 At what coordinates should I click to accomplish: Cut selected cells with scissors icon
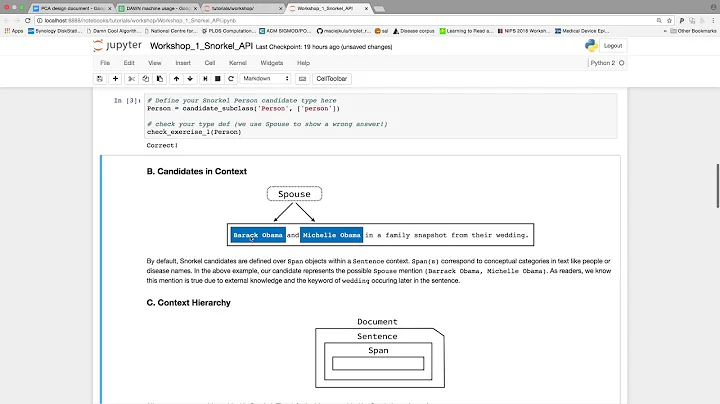(x=131, y=79)
